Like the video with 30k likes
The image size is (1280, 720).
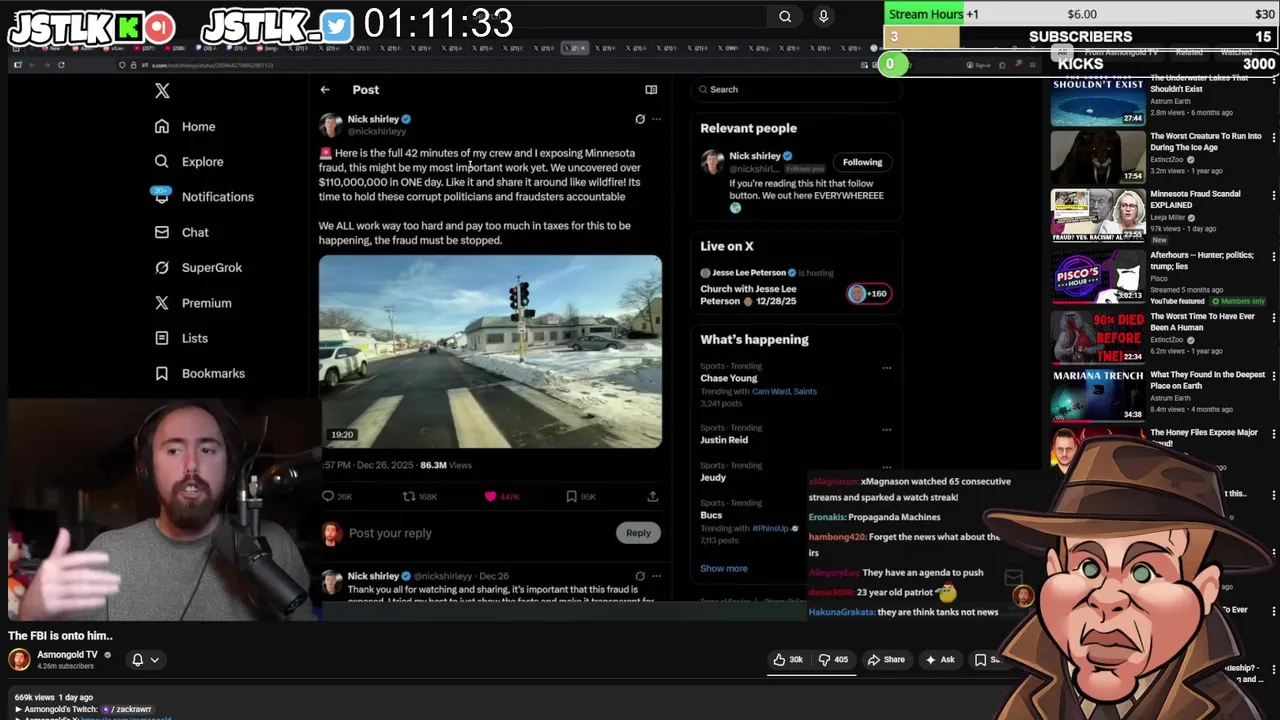[788, 659]
